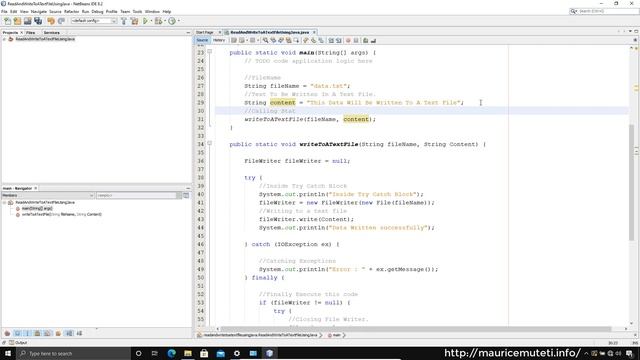Open Project using the toolbar icon

click(27, 21)
